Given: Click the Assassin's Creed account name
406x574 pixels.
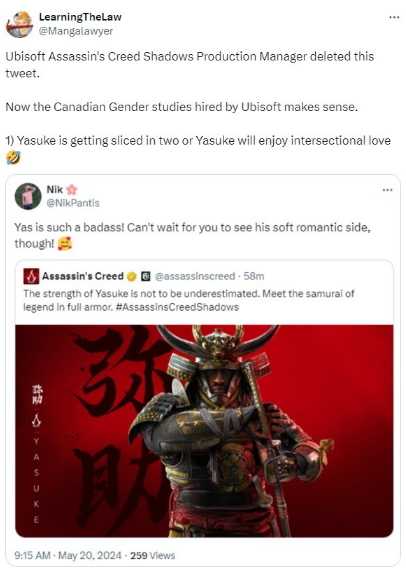Looking at the screenshot, I should [x=83, y=276].
